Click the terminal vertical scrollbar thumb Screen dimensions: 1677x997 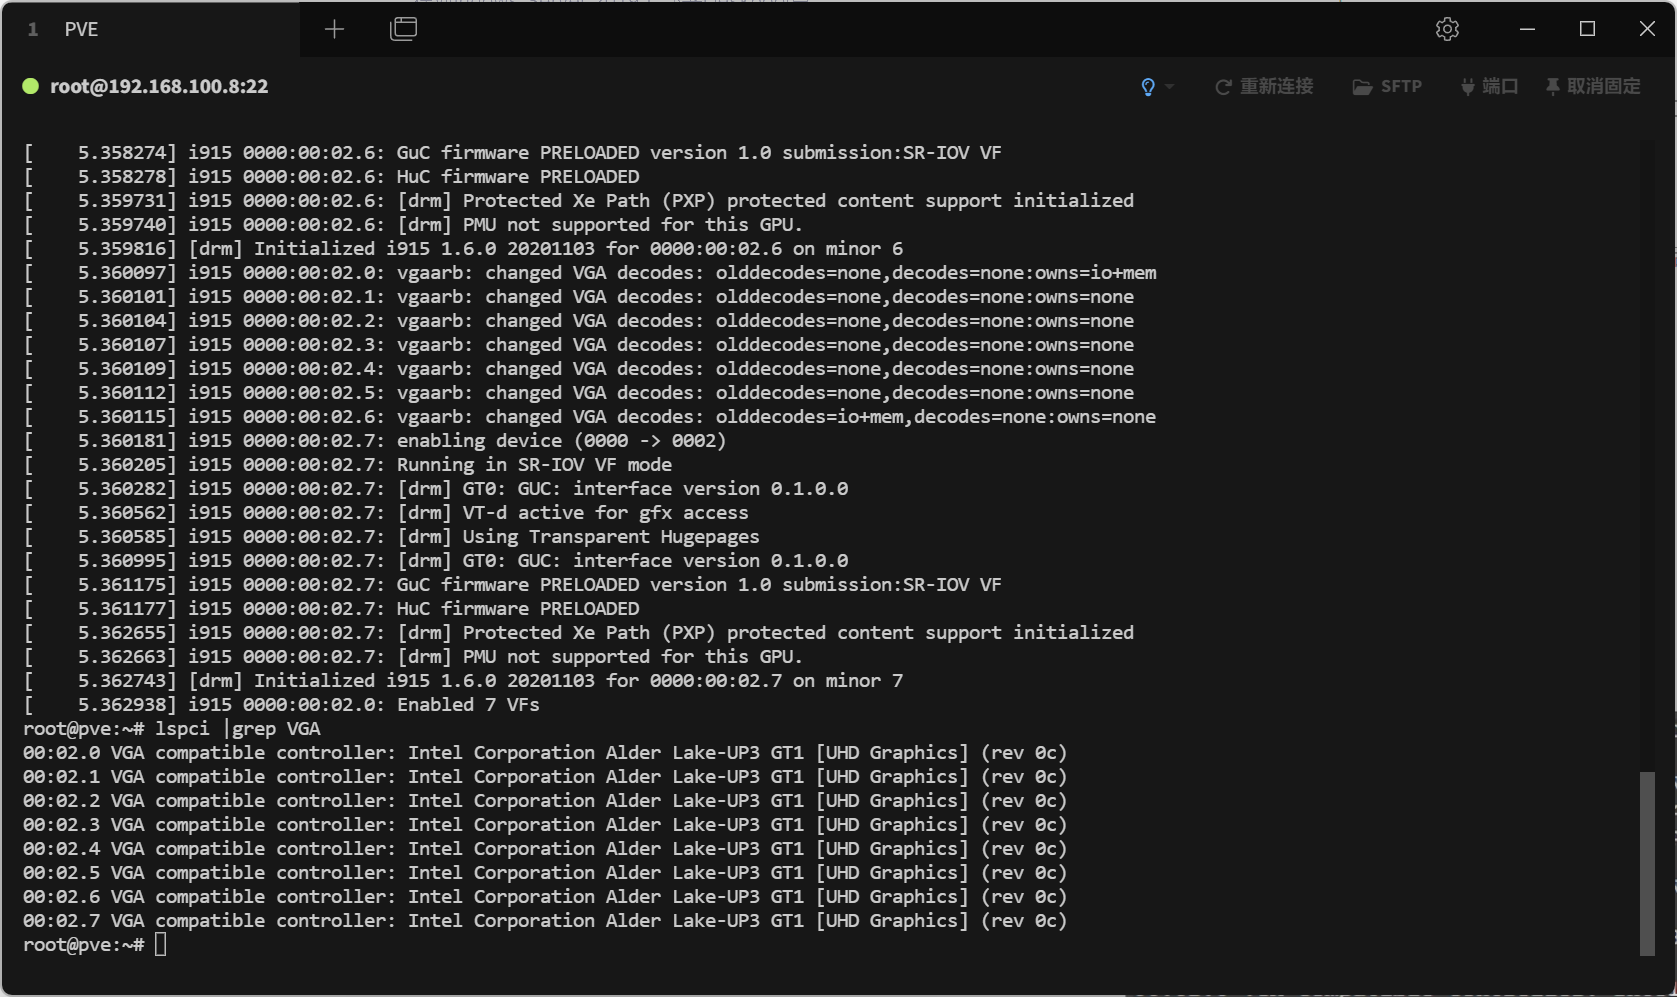1647,862
